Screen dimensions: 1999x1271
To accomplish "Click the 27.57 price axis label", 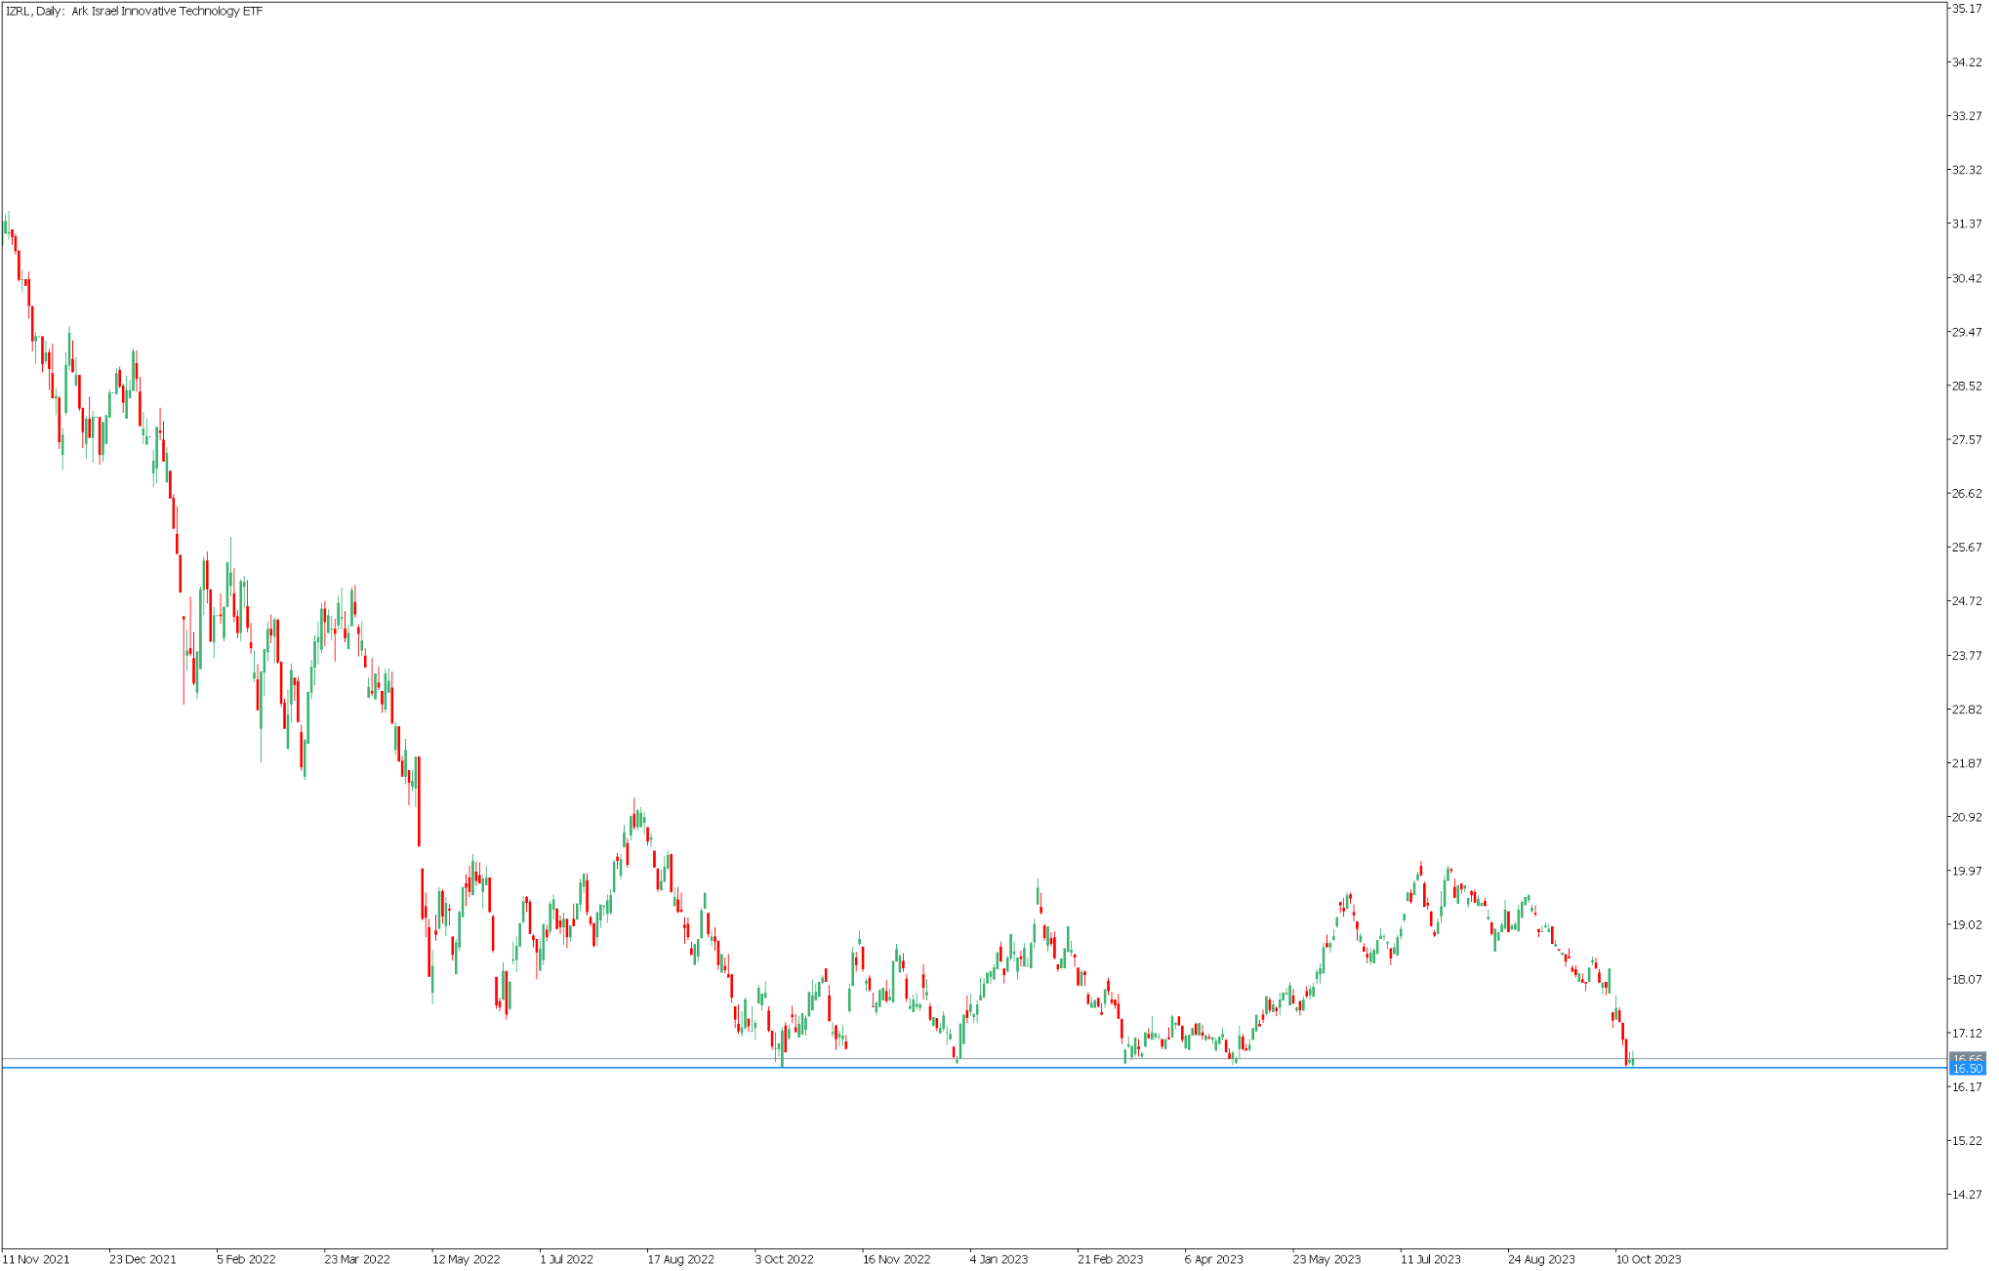I will (1967, 440).
